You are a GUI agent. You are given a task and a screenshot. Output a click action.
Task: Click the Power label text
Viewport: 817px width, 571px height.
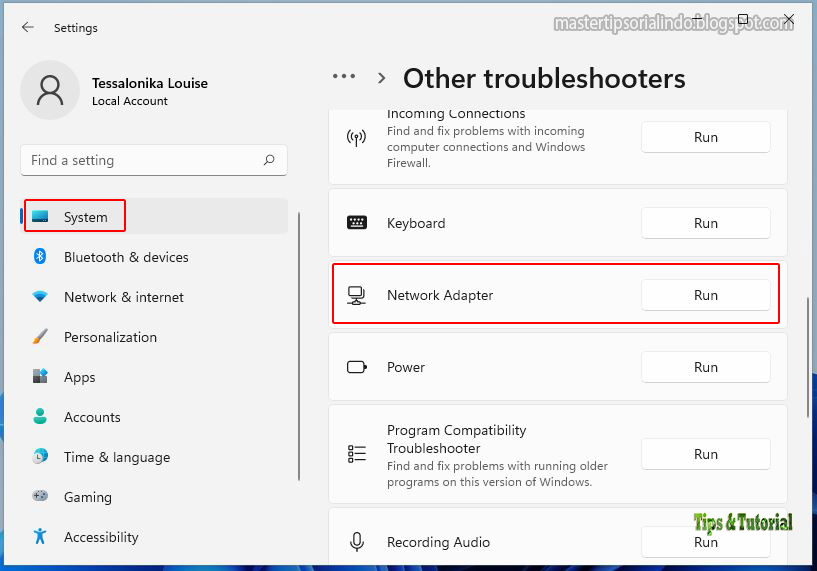point(405,367)
